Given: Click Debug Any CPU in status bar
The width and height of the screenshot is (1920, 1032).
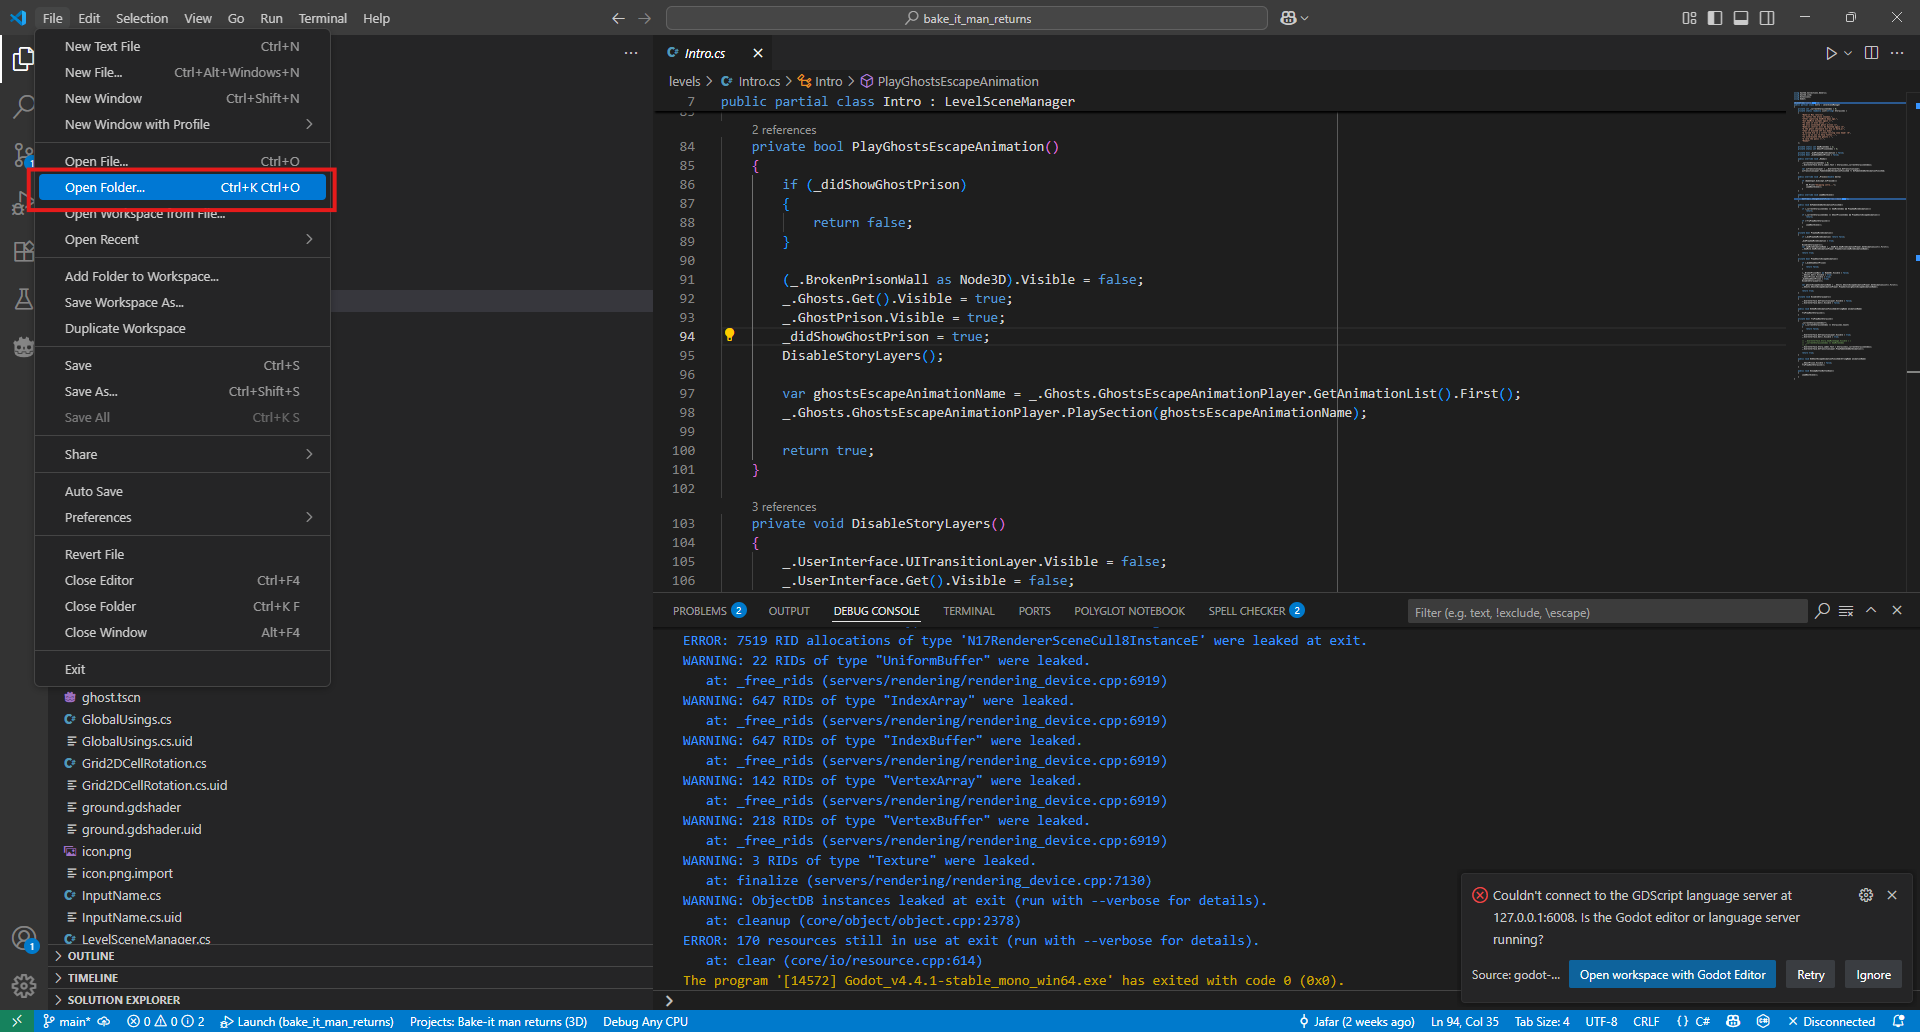Looking at the screenshot, I should point(645,1021).
